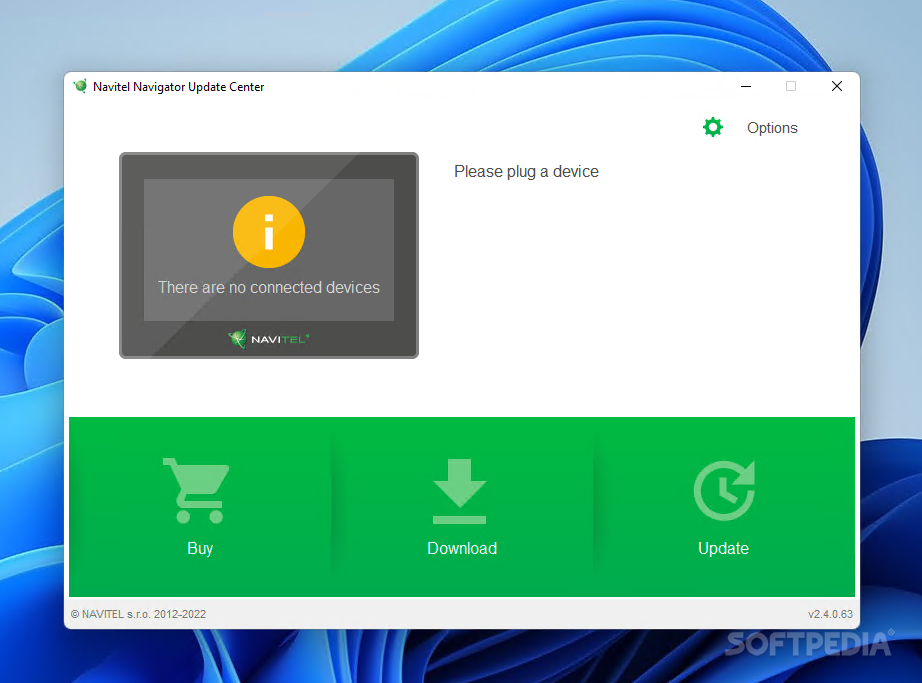
Task: Click the Navitel app icon in title bar
Action: click(x=80, y=86)
